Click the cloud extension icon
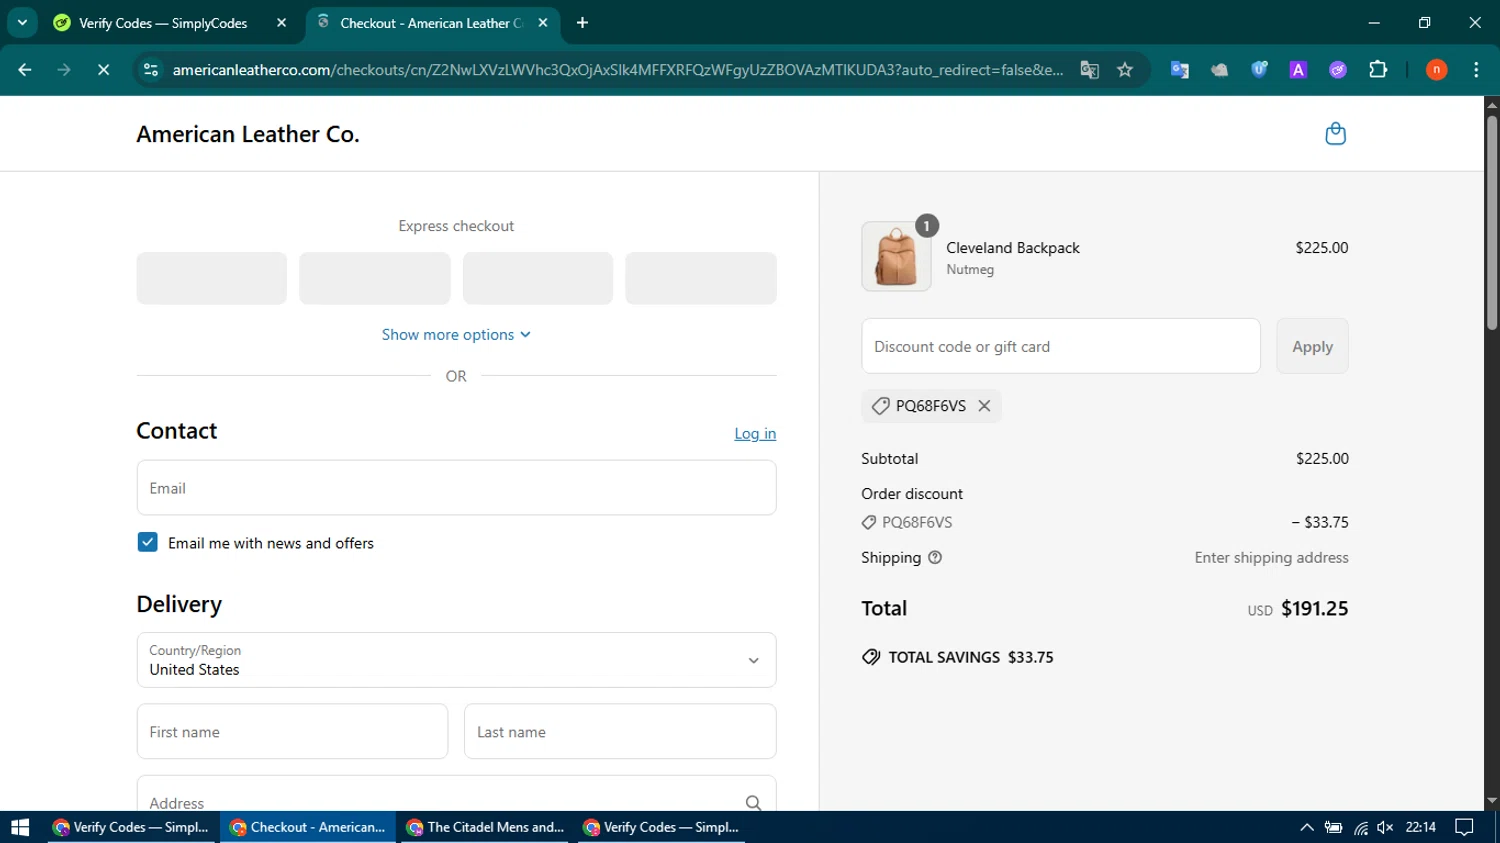The image size is (1500, 843). [x=1219, y=70]
